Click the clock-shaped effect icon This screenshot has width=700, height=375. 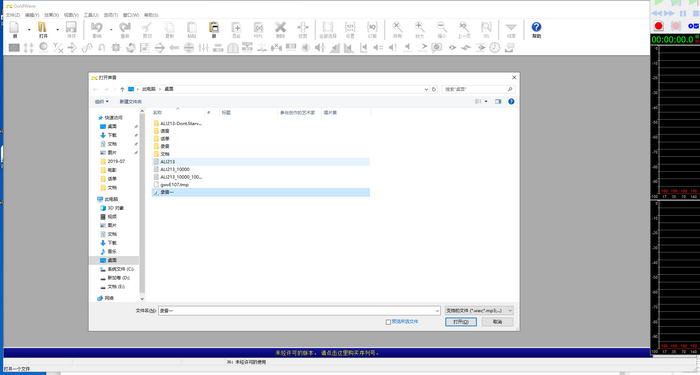(x=495, y=47)
